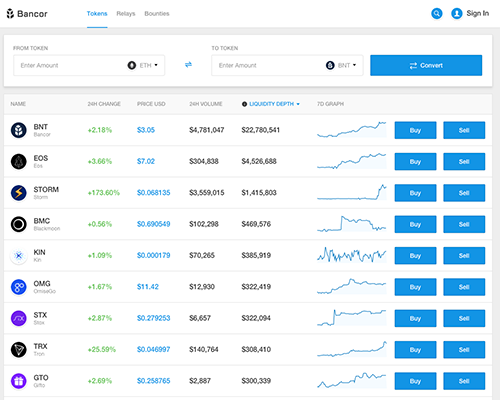Sort by 24H Volume column header

pos(206,104)
